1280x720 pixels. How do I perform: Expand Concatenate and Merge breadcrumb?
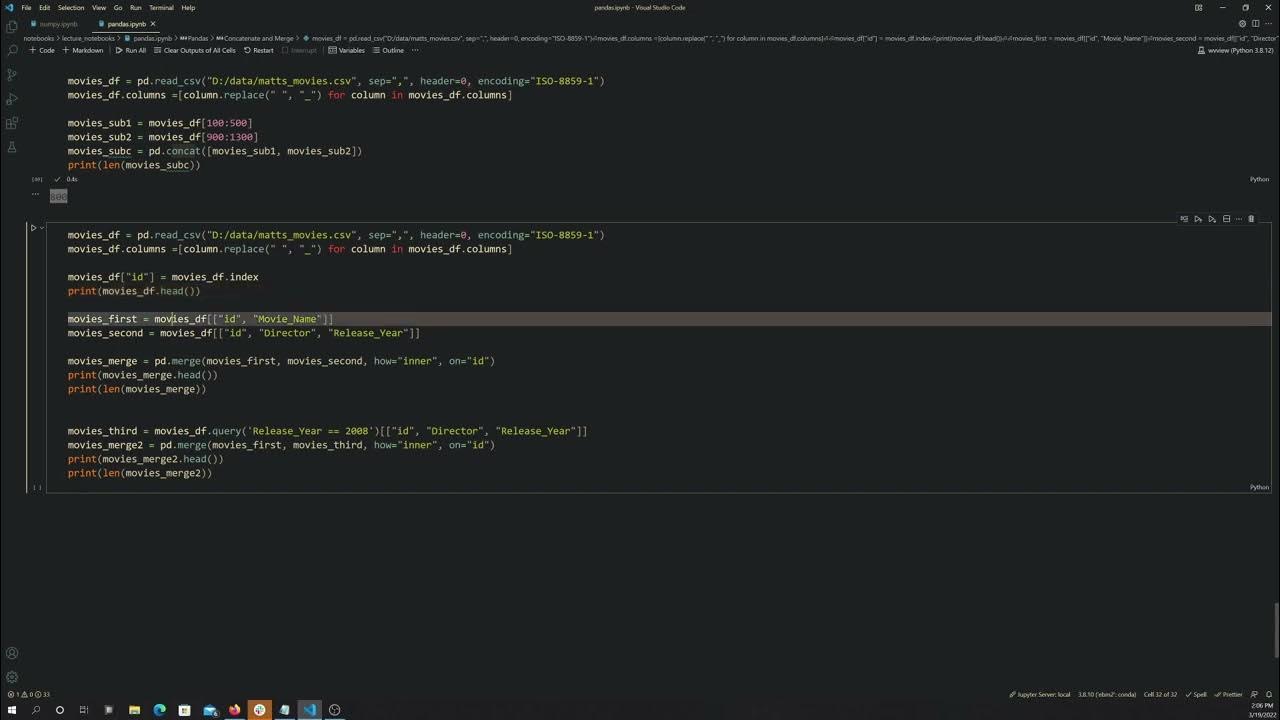click(255, 38)
